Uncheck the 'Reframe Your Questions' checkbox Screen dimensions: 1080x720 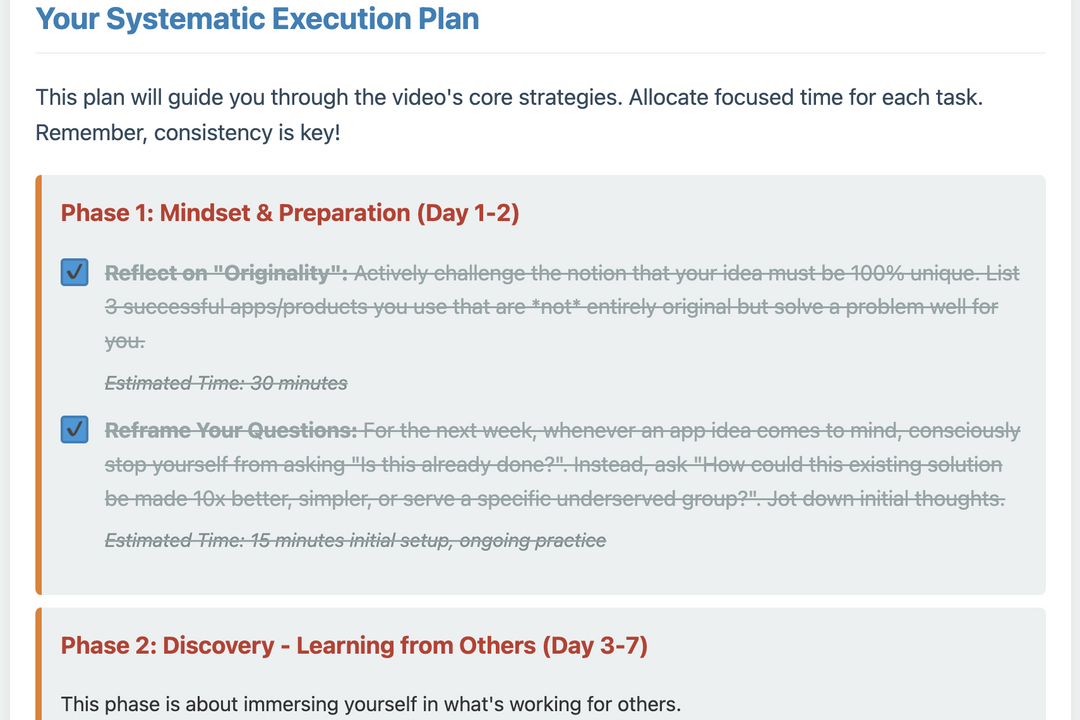pos(75,430)
